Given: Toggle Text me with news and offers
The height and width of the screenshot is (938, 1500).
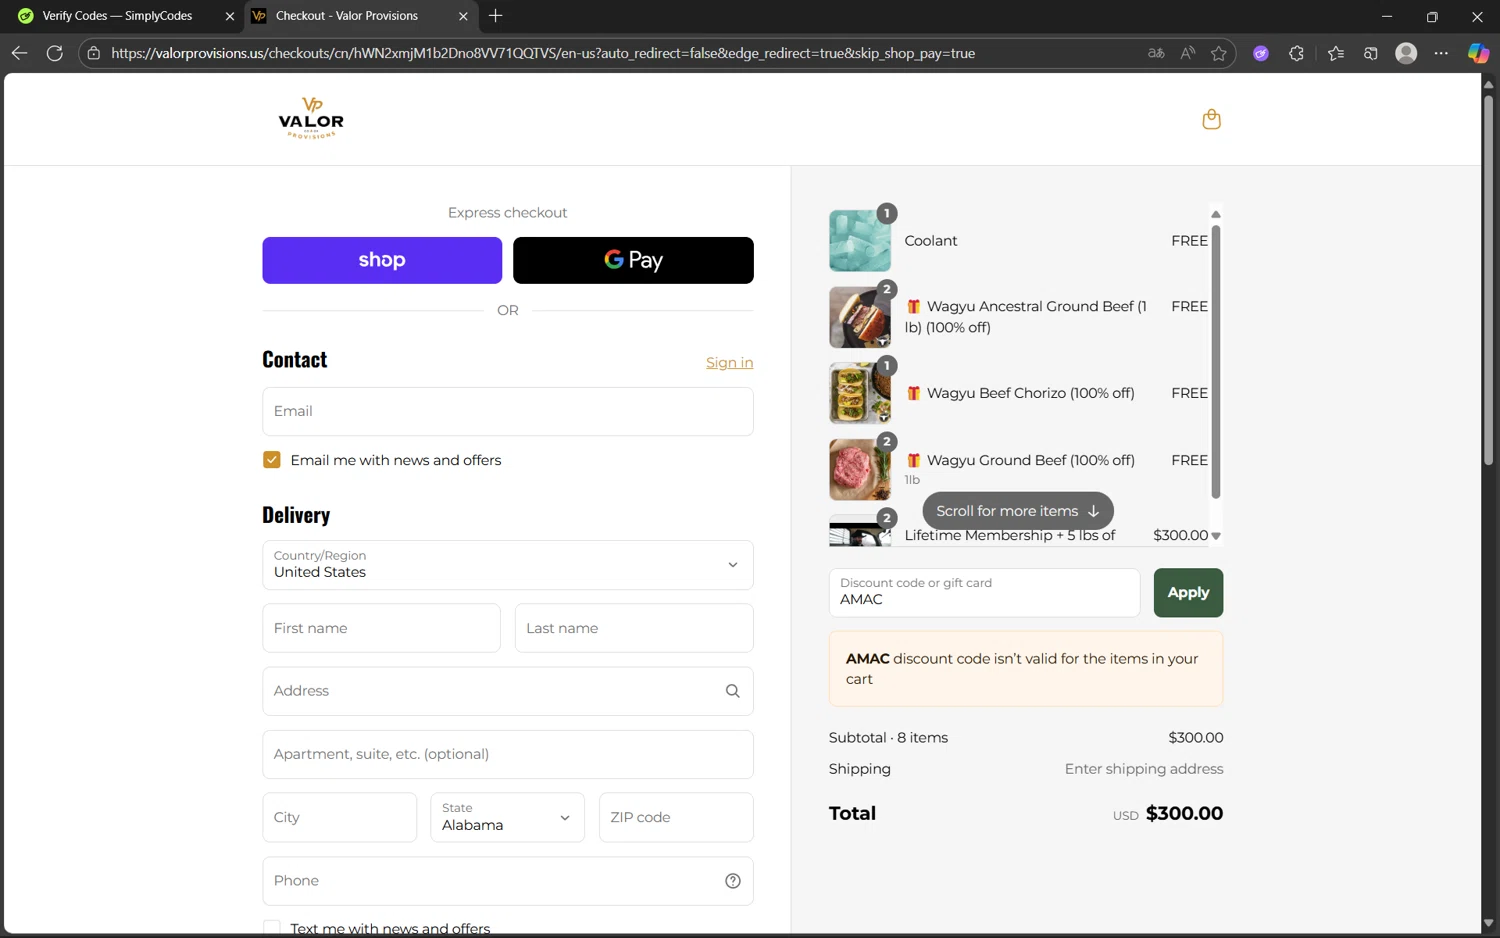Looking at the screenshot, I should click(271, 928).
